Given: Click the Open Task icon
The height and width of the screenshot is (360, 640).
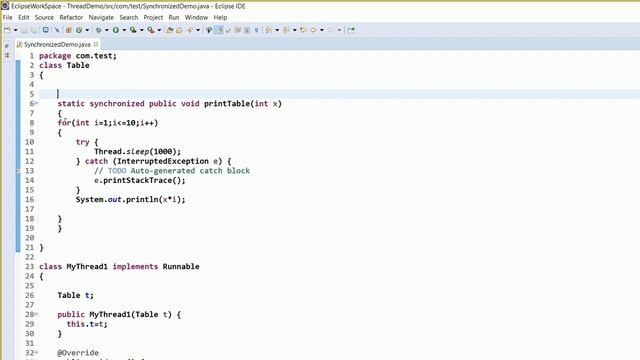Looking at the screenshot, I should click(x=179, y=30).
